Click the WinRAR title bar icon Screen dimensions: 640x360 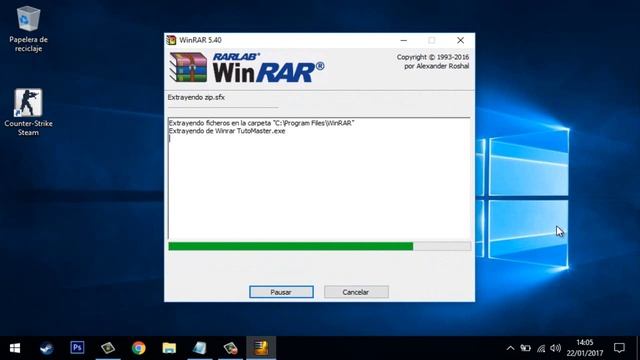pyautogui.click(x=171, y=40)
